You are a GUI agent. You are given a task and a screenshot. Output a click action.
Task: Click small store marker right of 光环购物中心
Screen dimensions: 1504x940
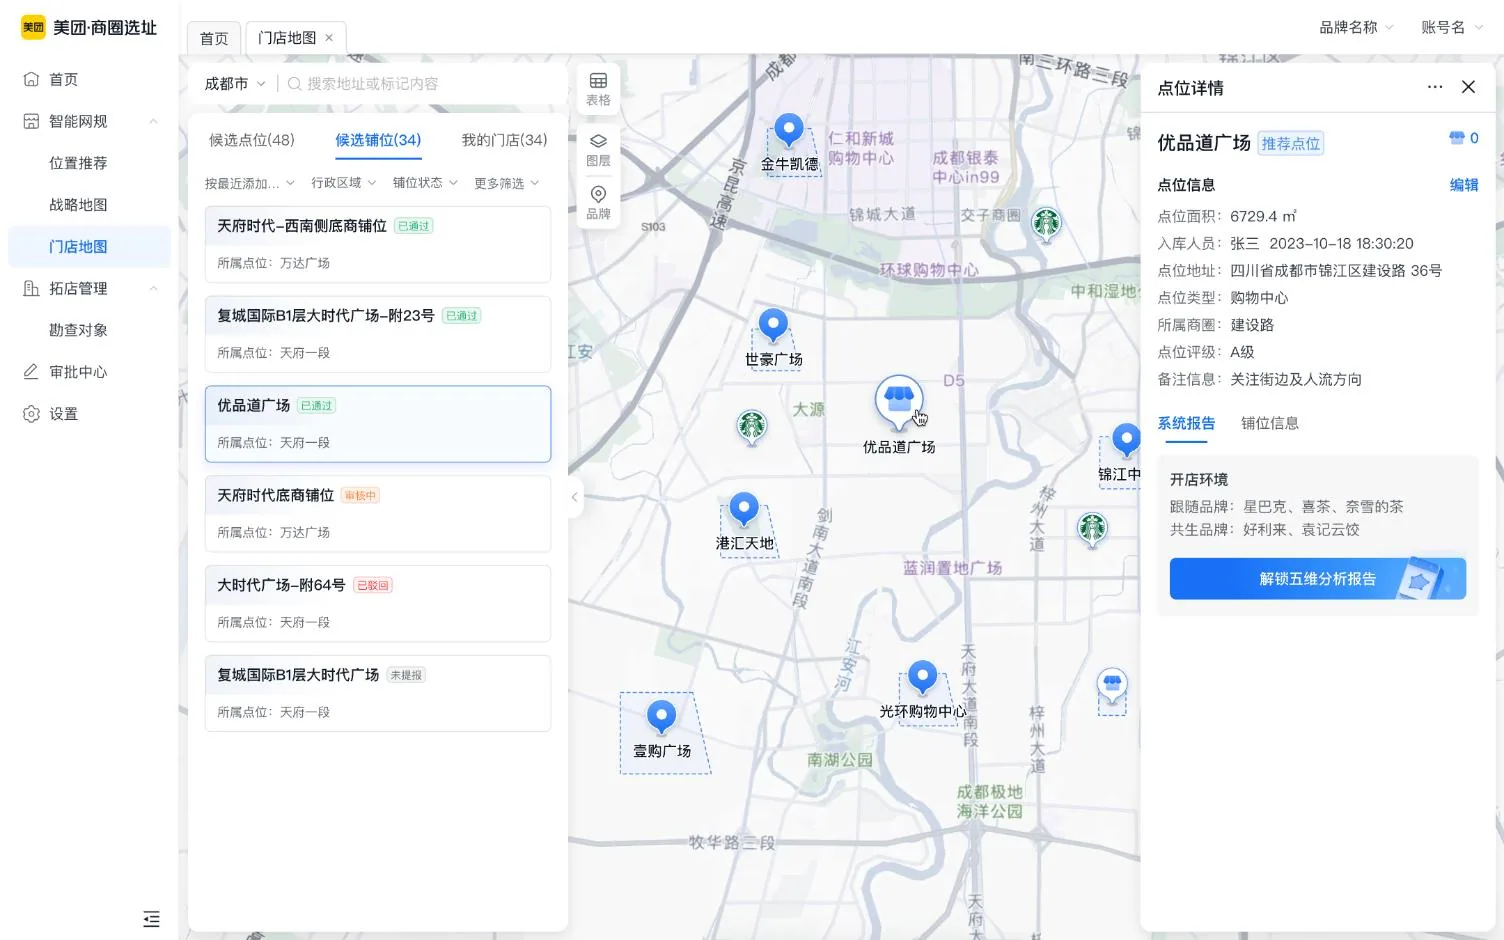point(1112,686)
